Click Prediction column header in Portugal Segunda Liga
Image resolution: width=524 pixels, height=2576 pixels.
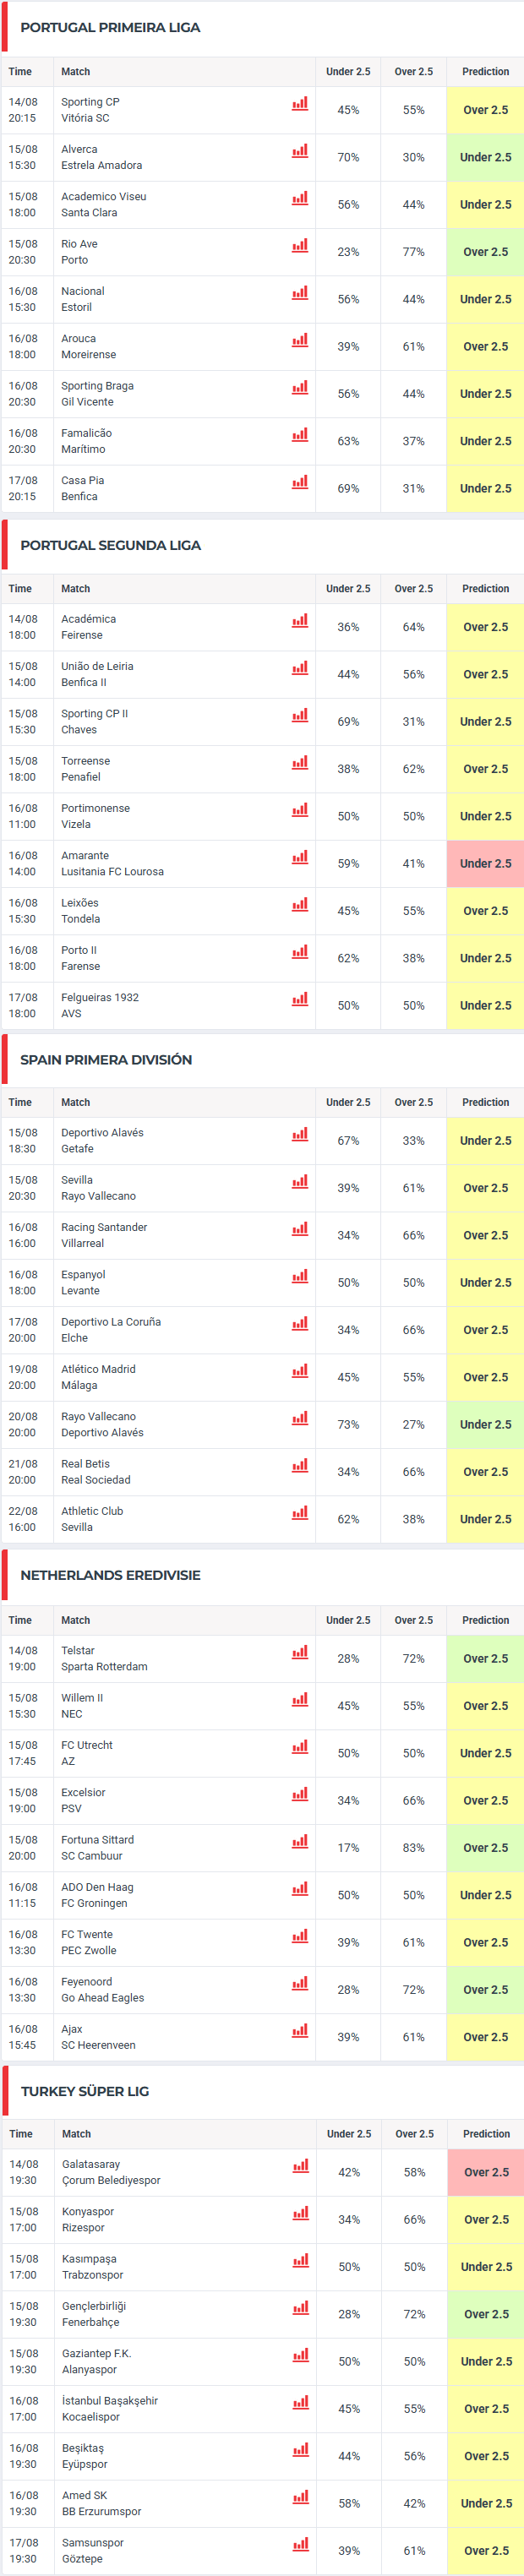485,589
